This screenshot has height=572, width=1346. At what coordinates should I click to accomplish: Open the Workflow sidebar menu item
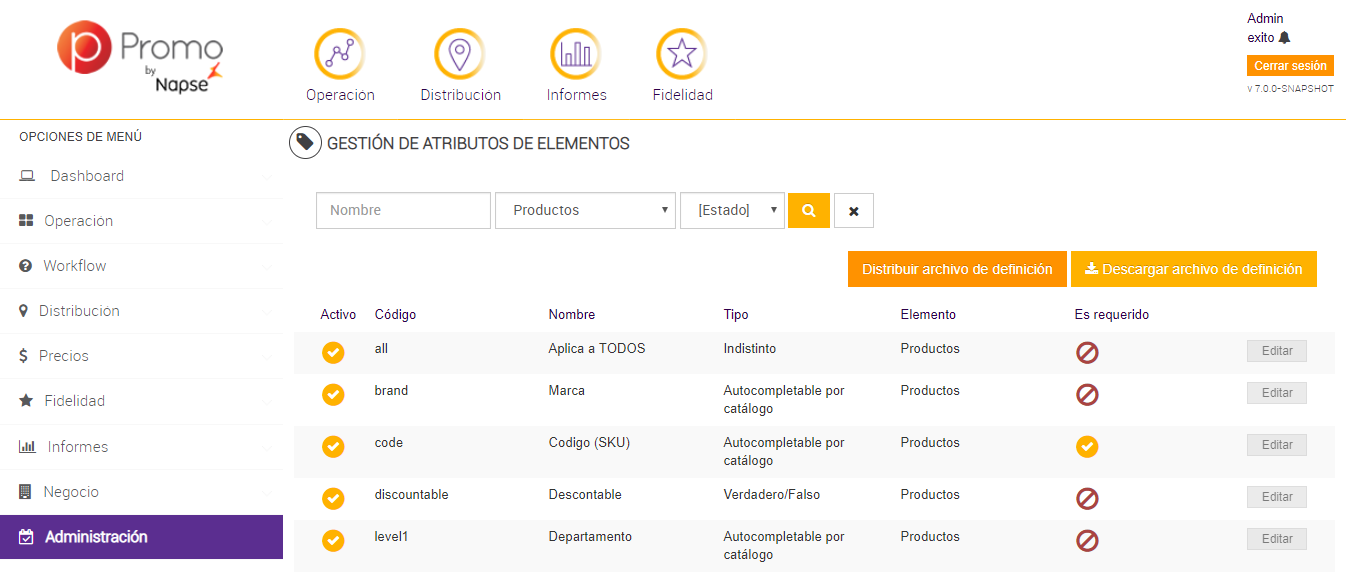[74, 266]
